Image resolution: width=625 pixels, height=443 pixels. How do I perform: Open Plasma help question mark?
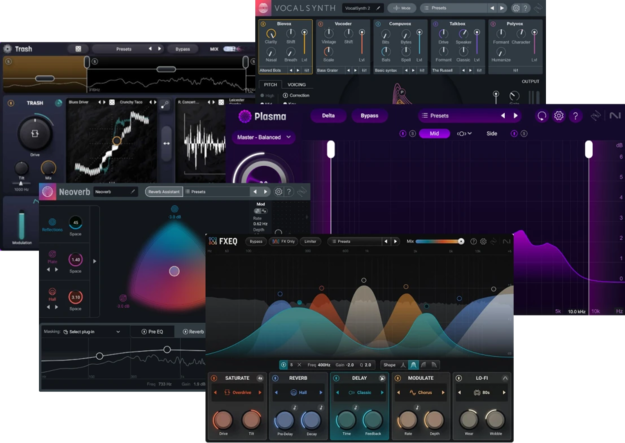pyautogui.click(x=575, y=116)
